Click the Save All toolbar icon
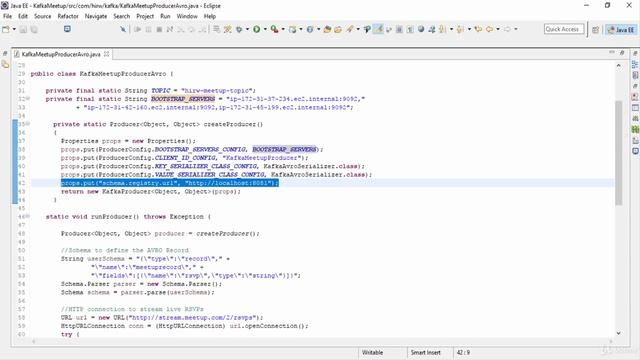This screenshot has height=360, width=640. click(34, 29)
